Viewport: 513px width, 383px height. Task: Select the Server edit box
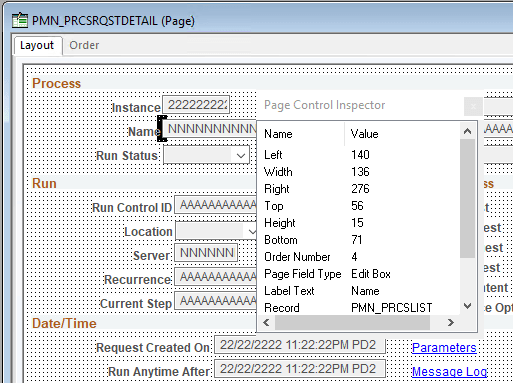[206, 253]
